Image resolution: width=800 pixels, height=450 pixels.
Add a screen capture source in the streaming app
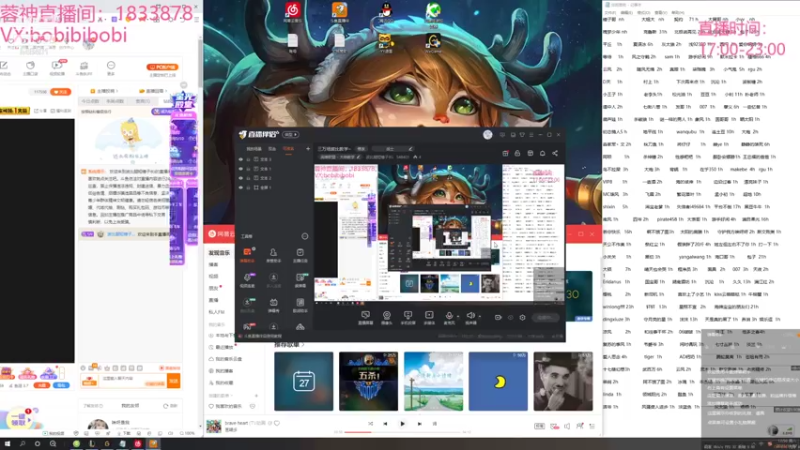point(365,317)
